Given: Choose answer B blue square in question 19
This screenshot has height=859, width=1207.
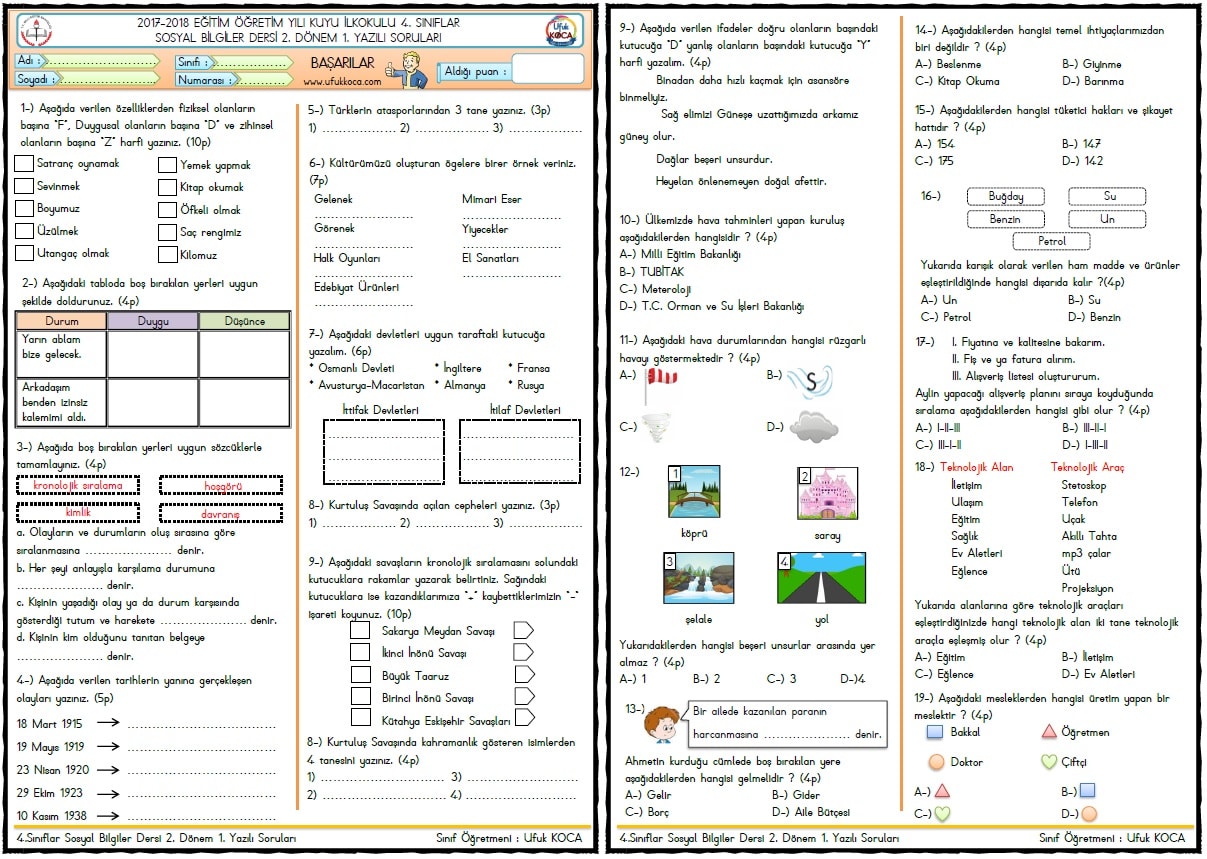Looking at the screenshot, I should pos(1087,791).
